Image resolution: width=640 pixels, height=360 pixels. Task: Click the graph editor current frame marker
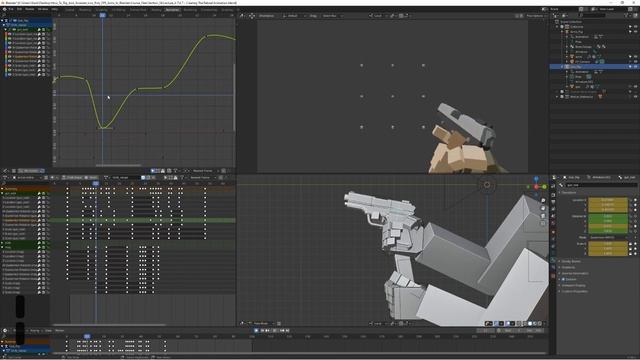pos(102,15)
